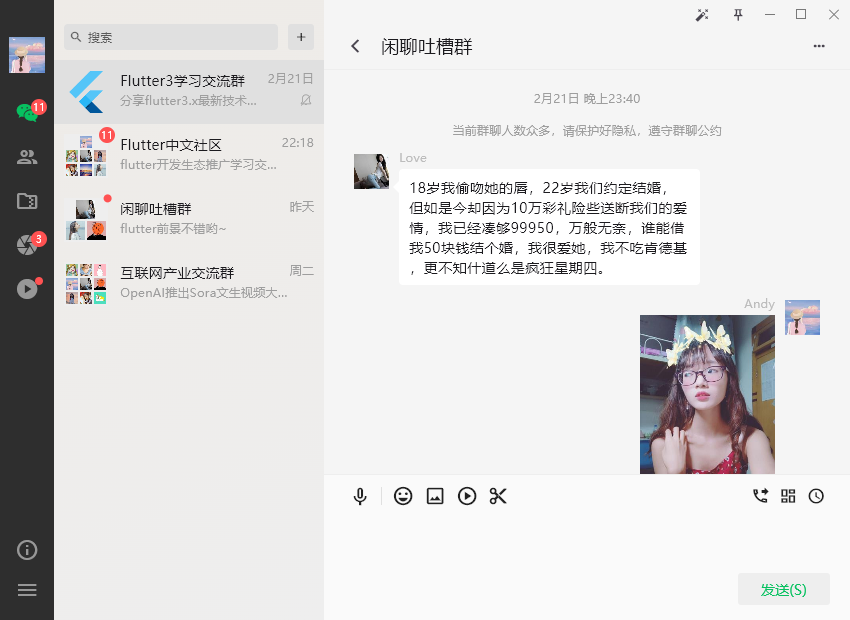Click the group privacy notice text
Viewport: 850px width, 620px height.
587,131
